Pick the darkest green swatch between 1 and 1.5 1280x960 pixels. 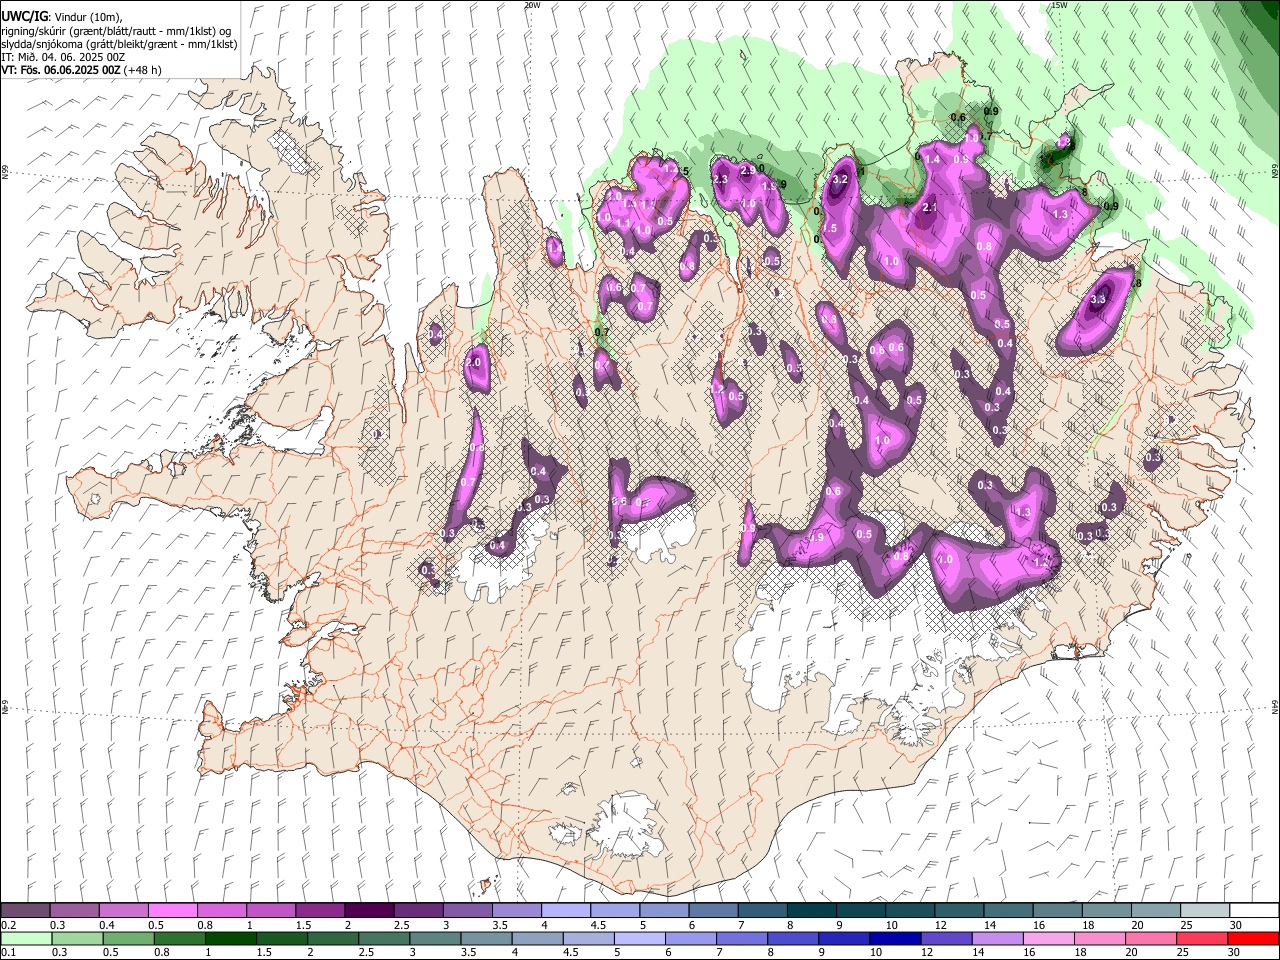tap(230, 939)
